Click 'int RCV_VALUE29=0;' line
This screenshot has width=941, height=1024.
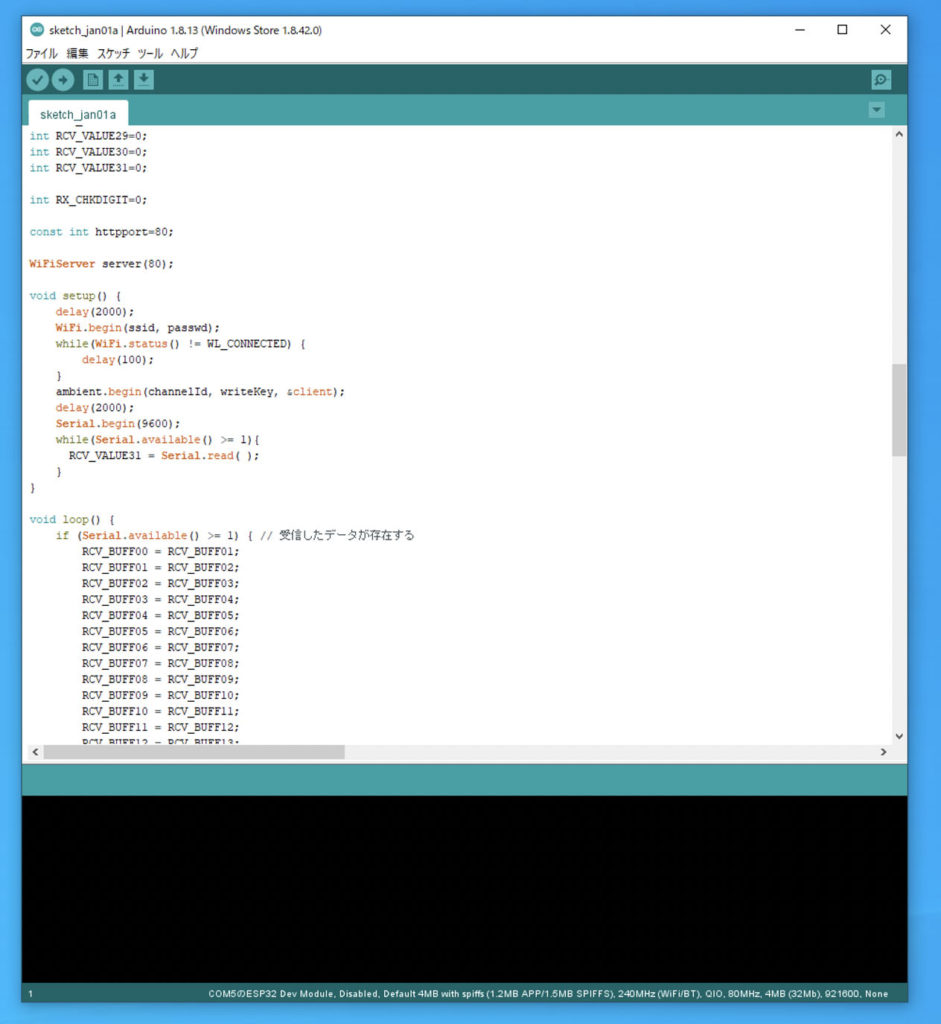pos(88,136)
